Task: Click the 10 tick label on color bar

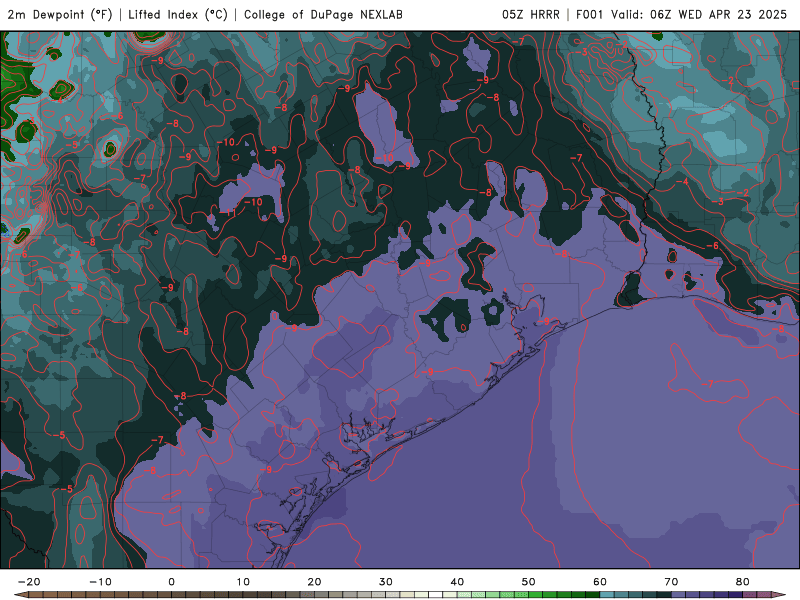Action: 243,582
